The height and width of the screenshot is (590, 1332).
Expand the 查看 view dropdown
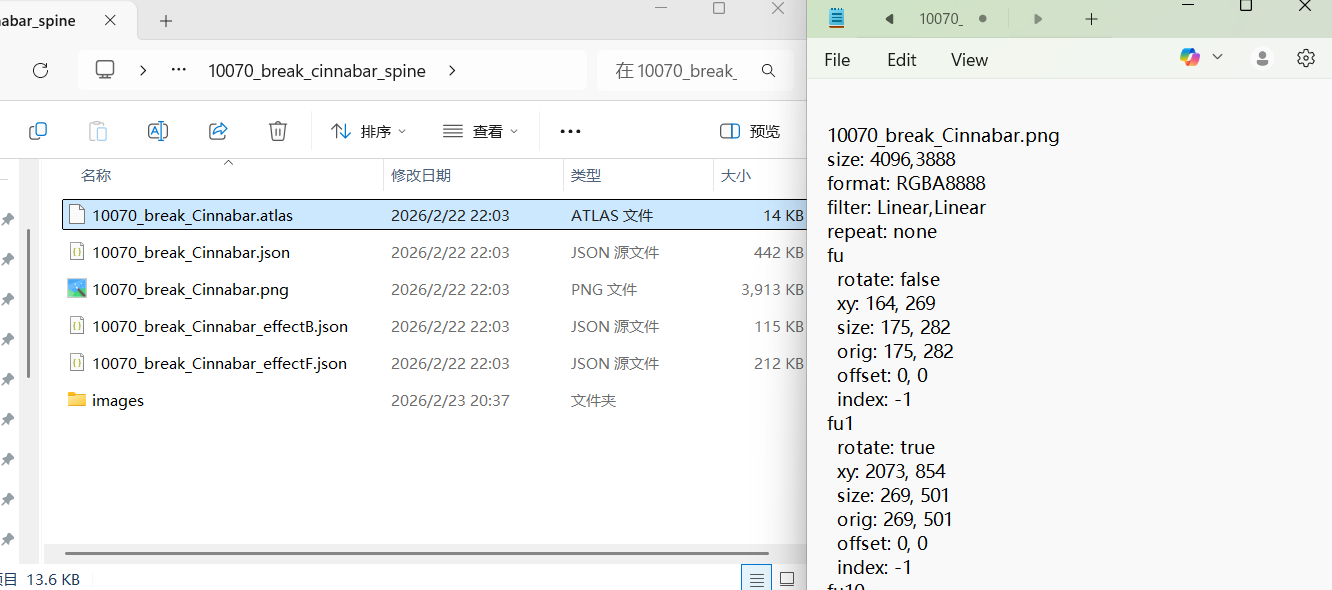pyautogui.click(x=481, y=131)
